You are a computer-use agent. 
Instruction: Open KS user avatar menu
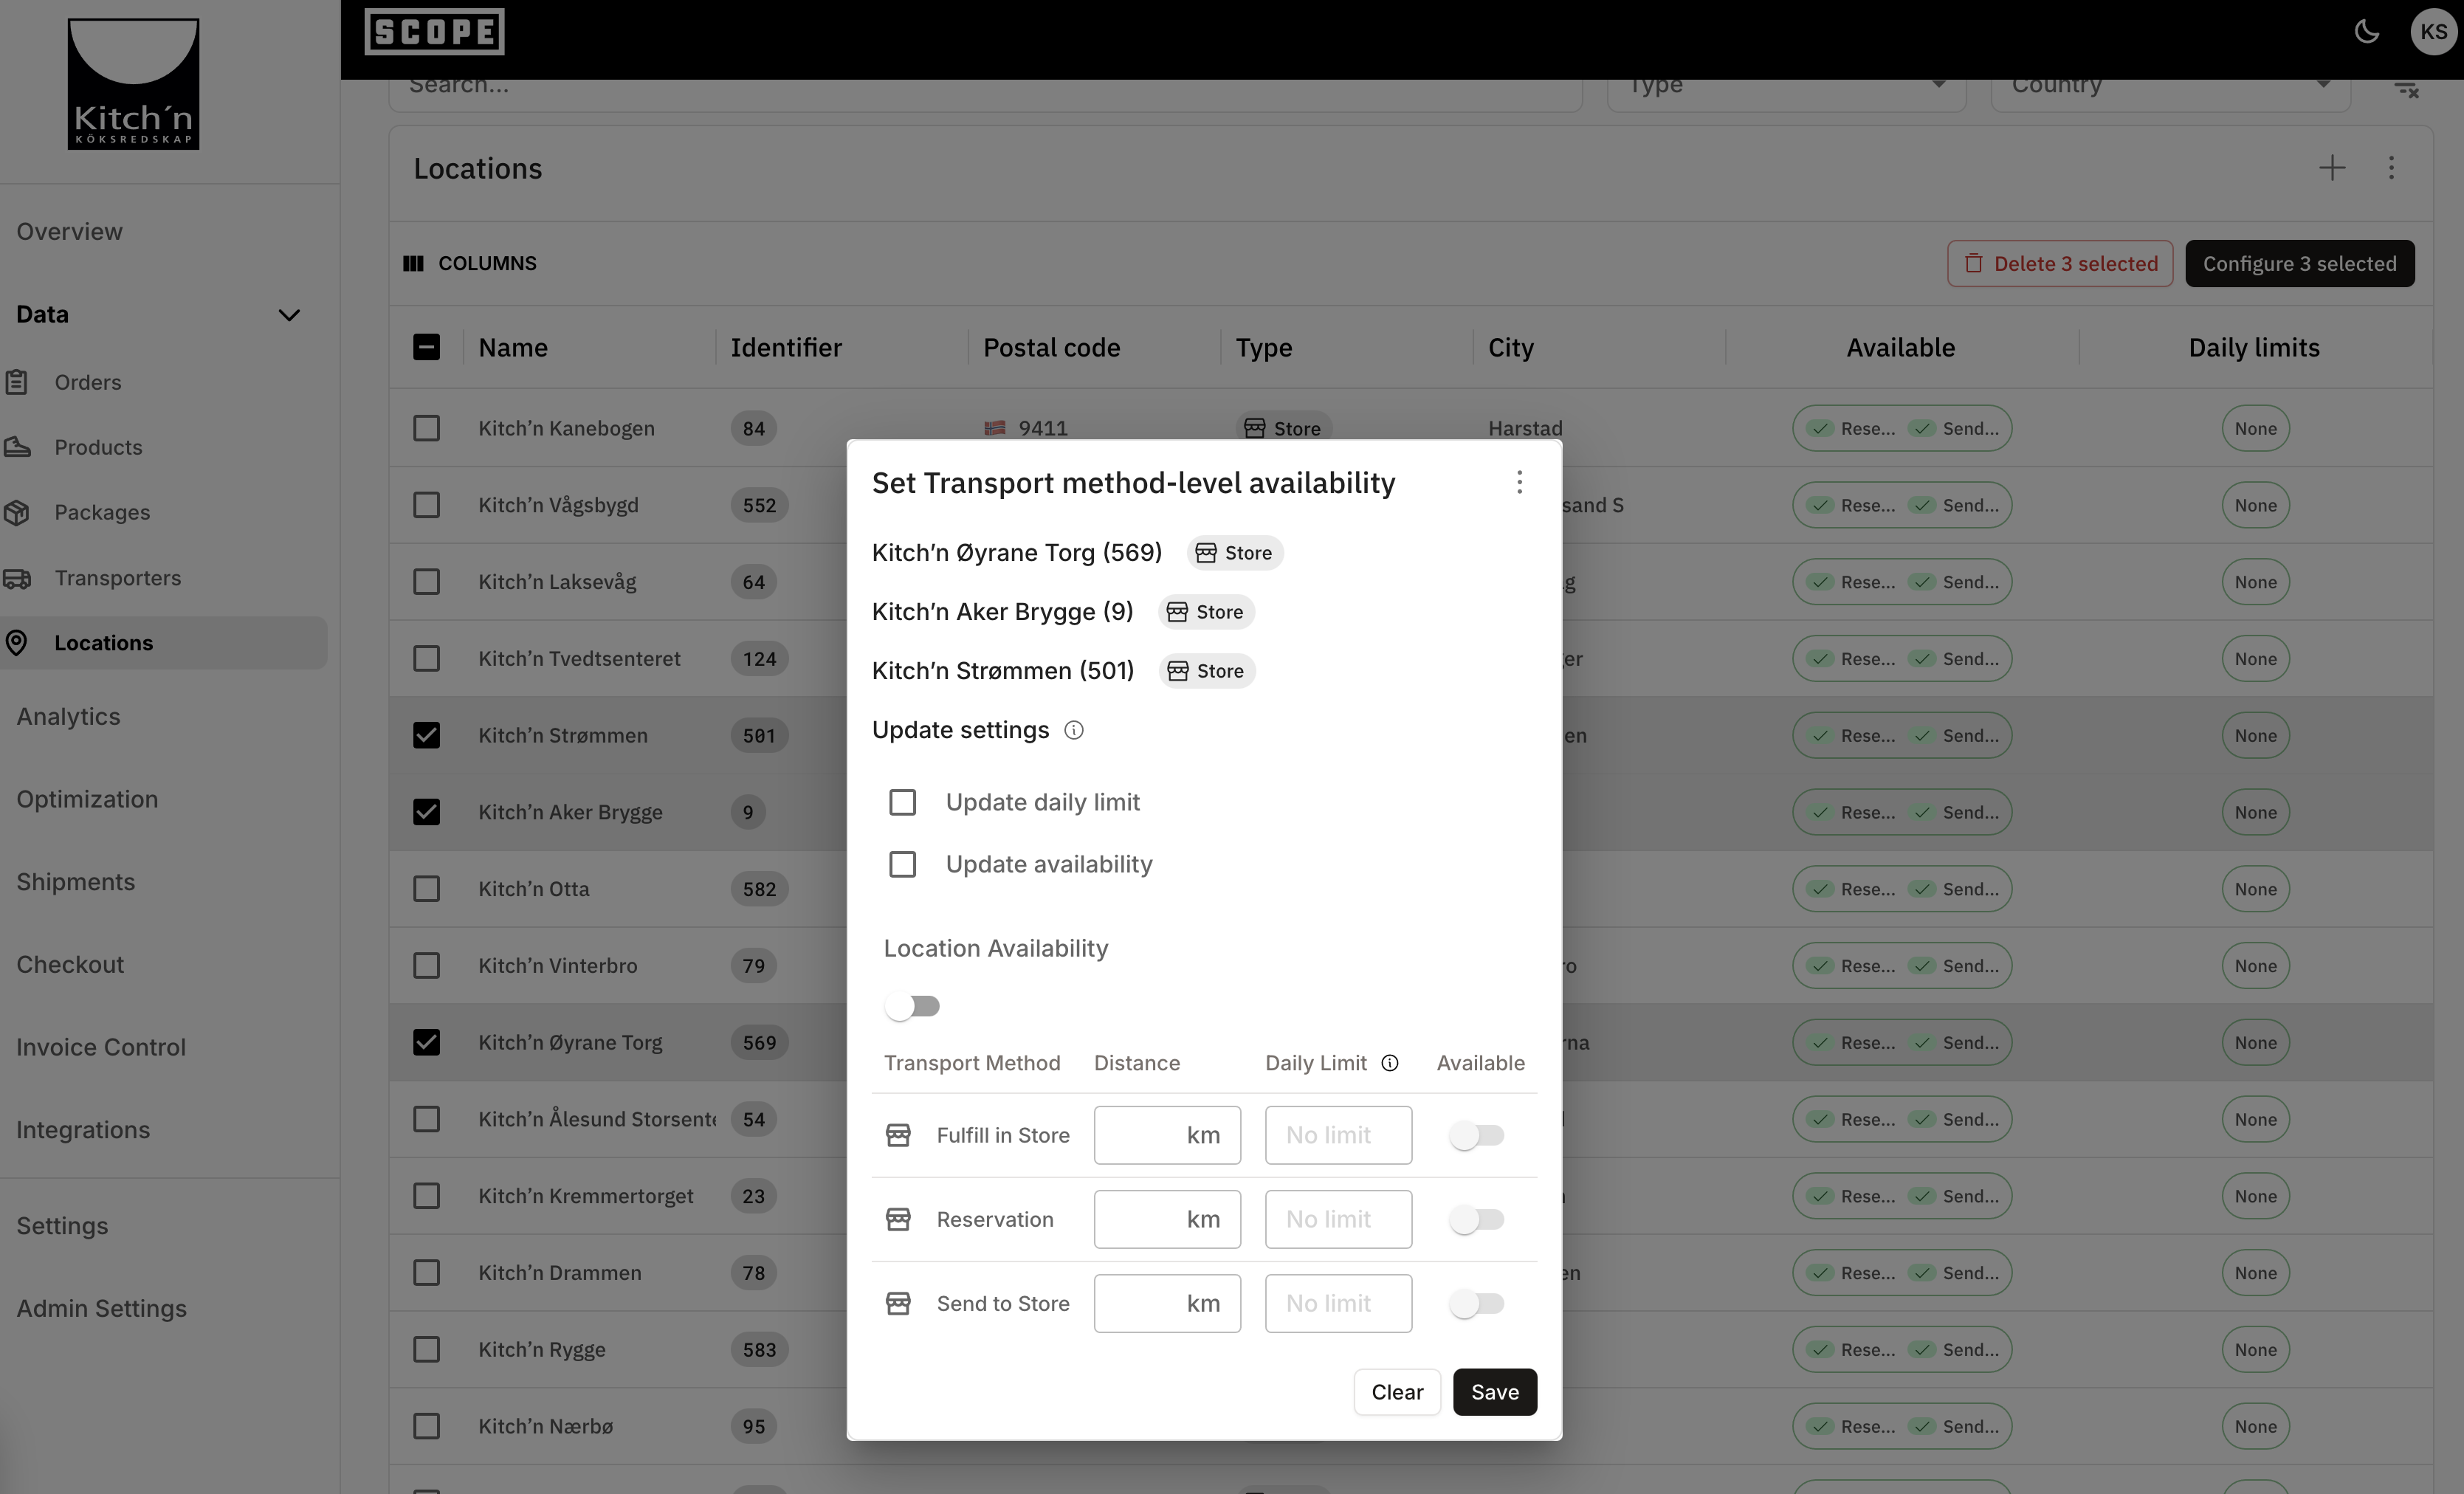tap(2432, 31)
